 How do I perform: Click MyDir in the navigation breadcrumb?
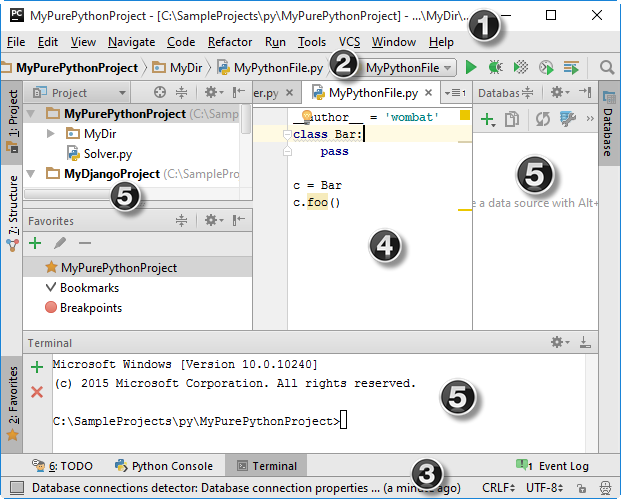click(177, 68)
